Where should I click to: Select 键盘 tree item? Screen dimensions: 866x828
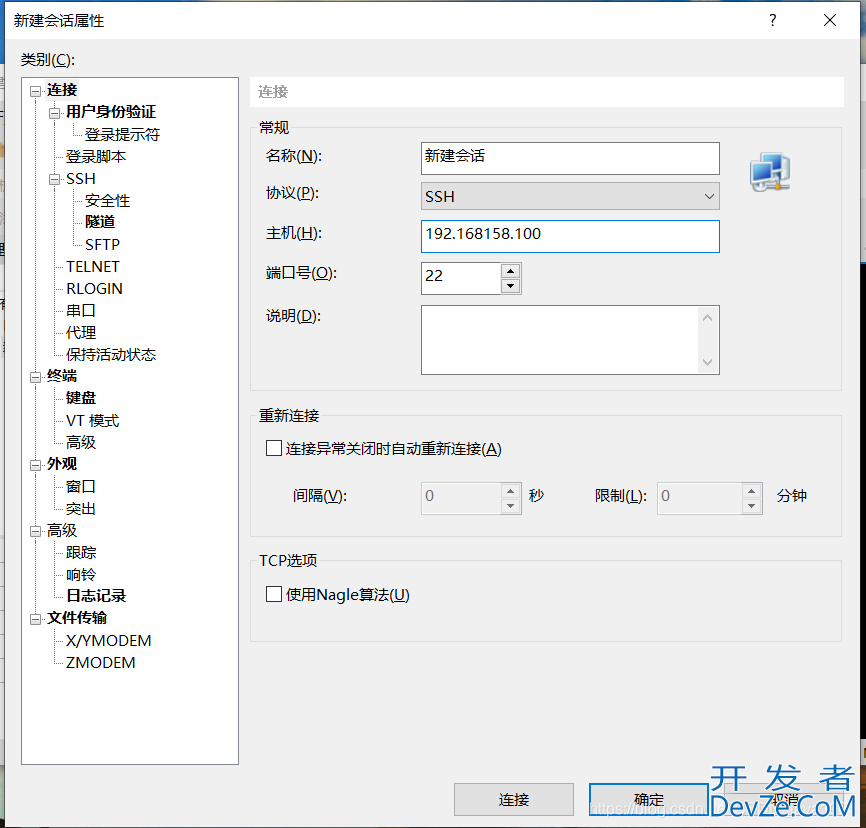pyautogui.click(x=81, y=398)
